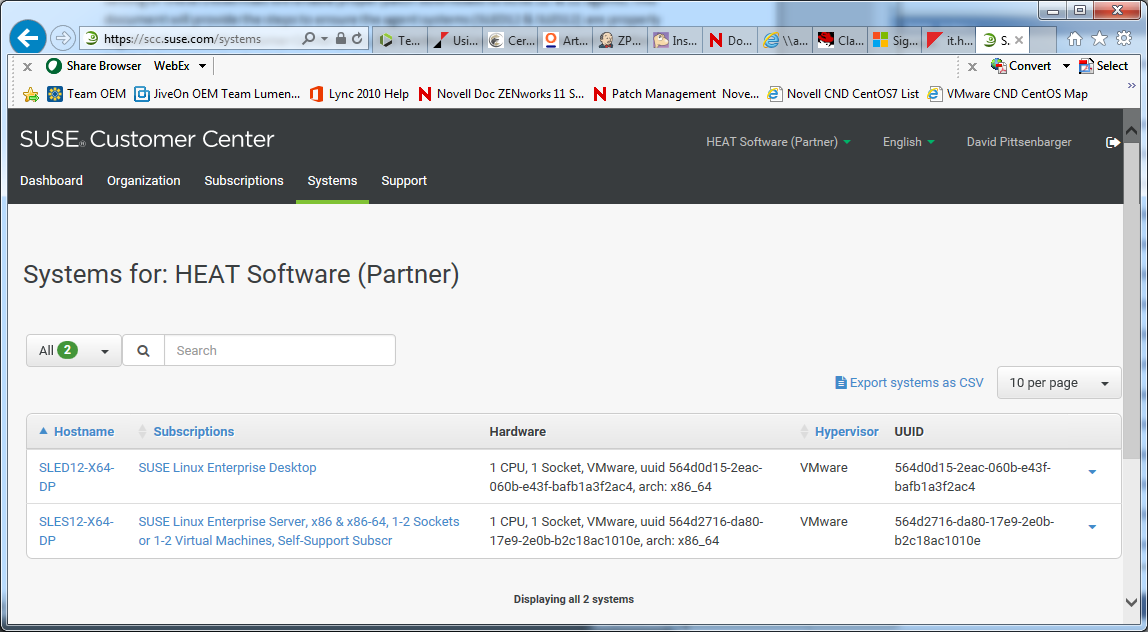Switch to the Te... browser tab

[x=400, y=40]
